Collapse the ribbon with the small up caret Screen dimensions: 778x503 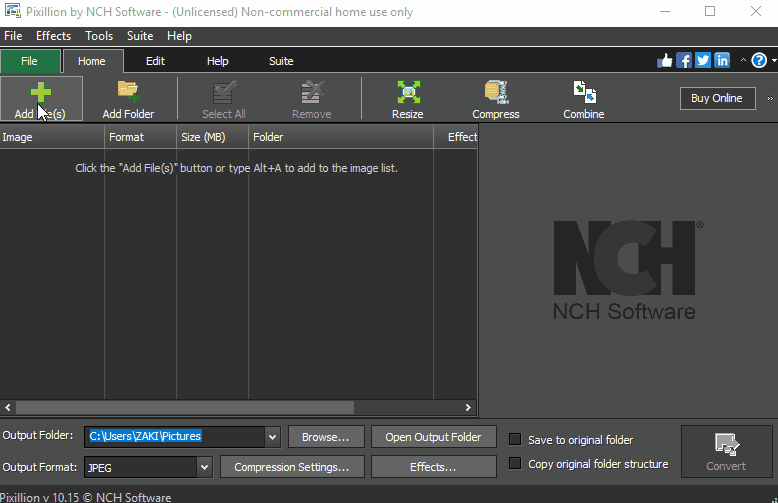point(743,61)
